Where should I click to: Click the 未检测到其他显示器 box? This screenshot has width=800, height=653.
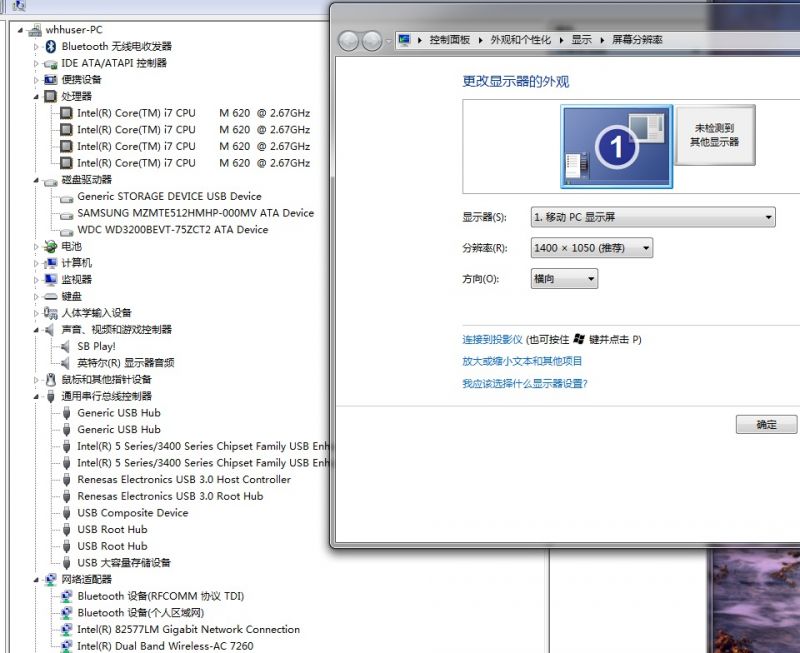[715, 135]
